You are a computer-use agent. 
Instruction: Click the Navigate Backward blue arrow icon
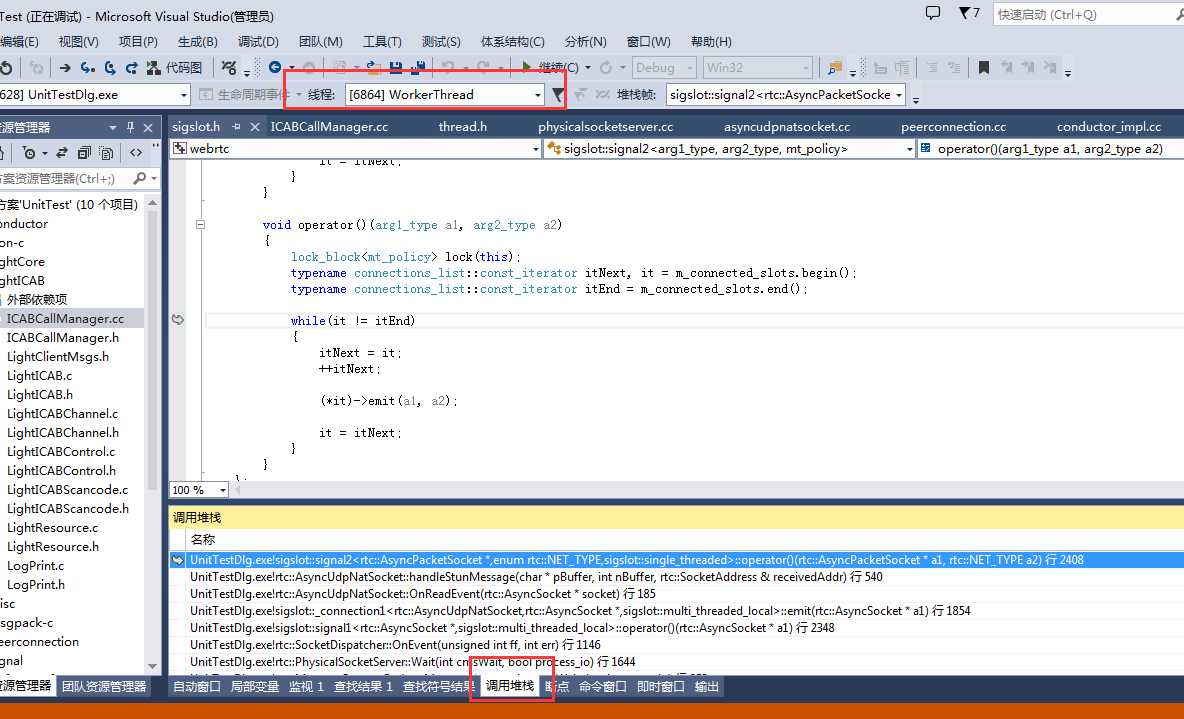point(275,67)
